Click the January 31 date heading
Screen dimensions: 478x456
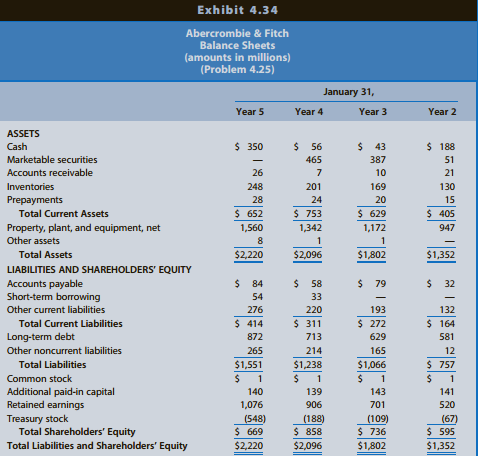pyautogui.click(x=349, y=92)
